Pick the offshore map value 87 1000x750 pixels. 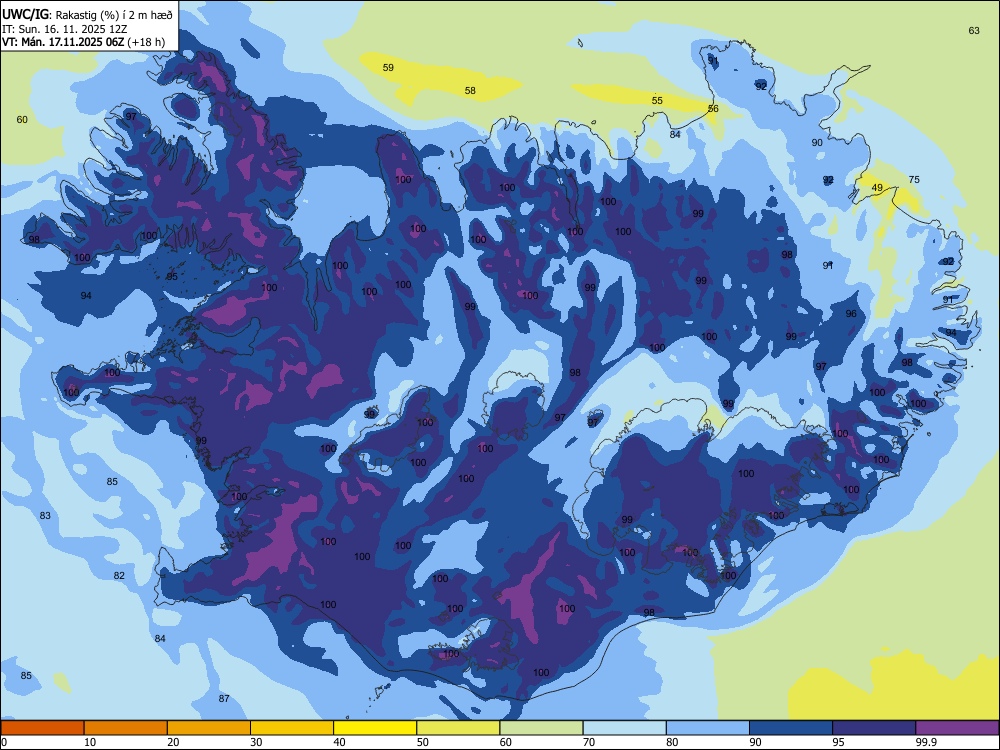coord(224,698)
